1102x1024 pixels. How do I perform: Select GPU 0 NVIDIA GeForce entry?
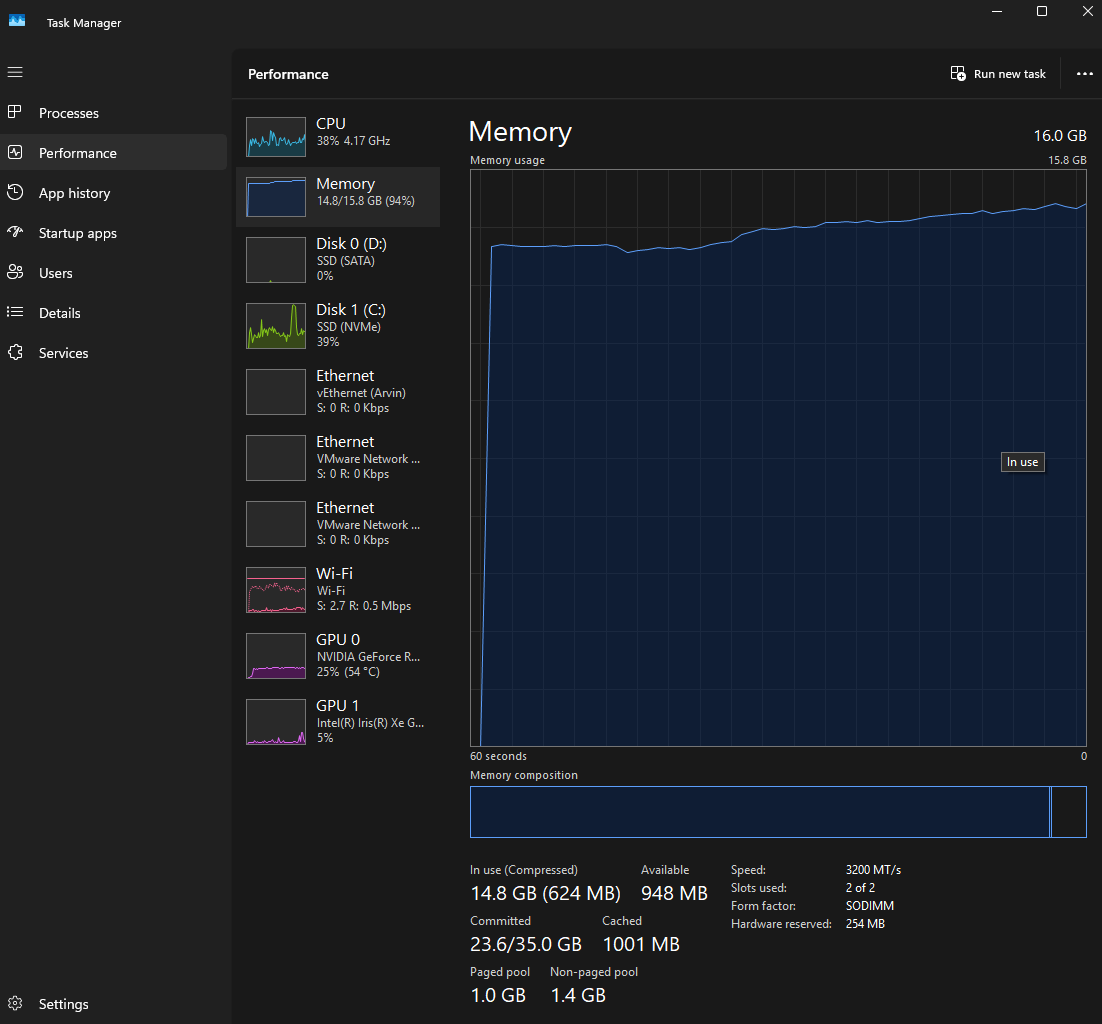(338, 656)
